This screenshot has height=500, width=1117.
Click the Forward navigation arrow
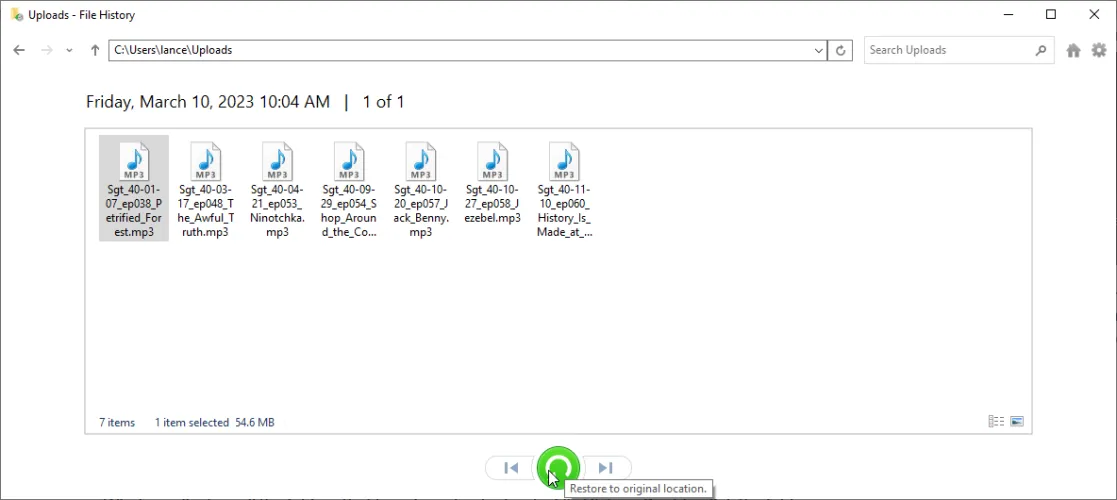pyautogui.click(x=46, y=50)
